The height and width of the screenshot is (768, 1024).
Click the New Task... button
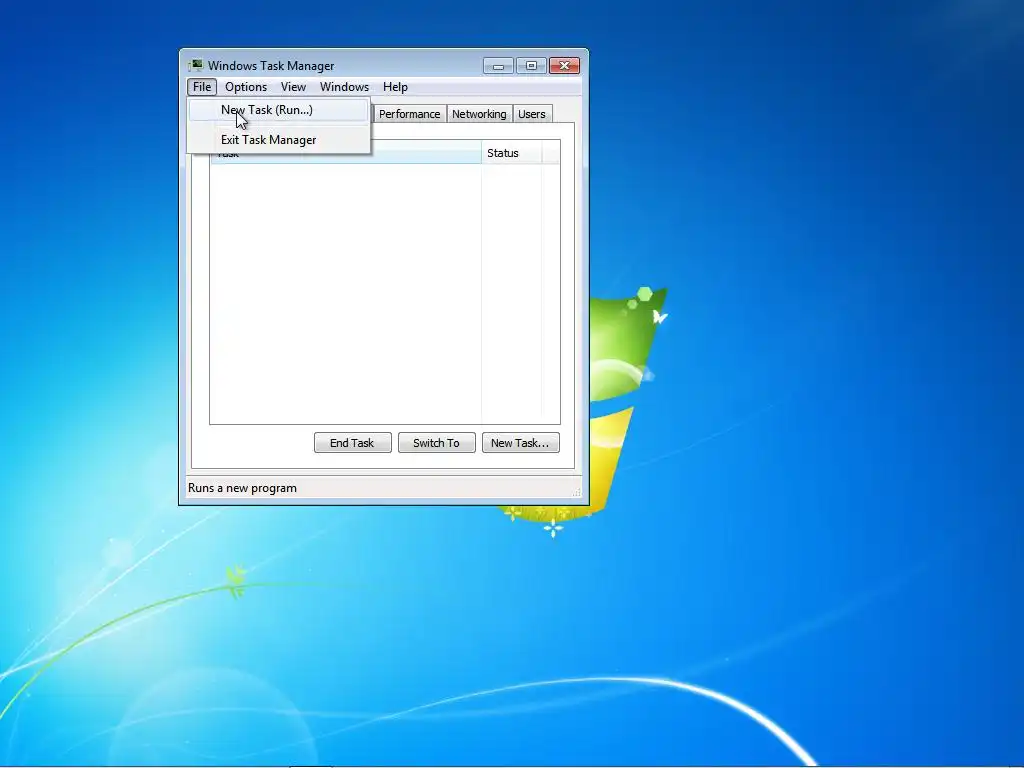520,443
